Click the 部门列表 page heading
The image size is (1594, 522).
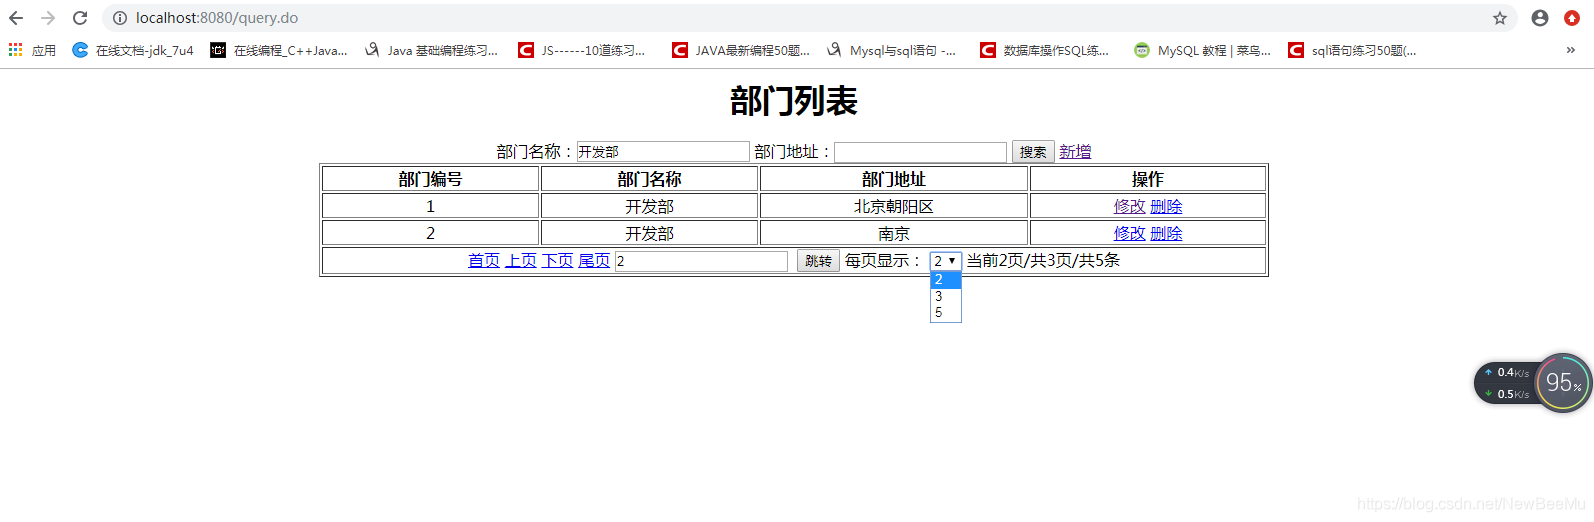coord(794,101)
